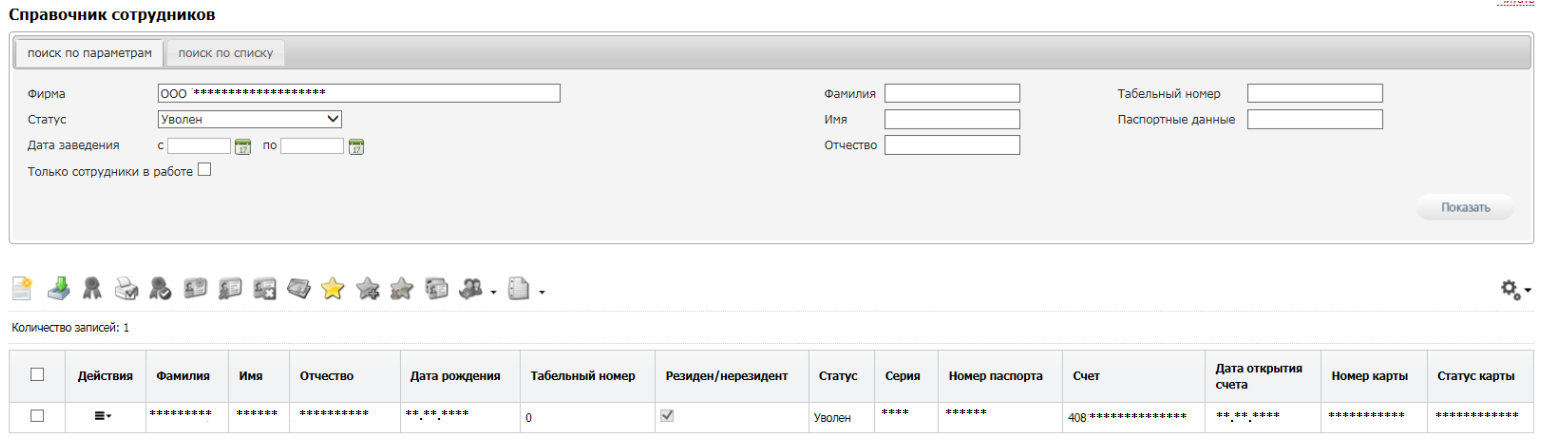Click the notepad document icon

518,289
